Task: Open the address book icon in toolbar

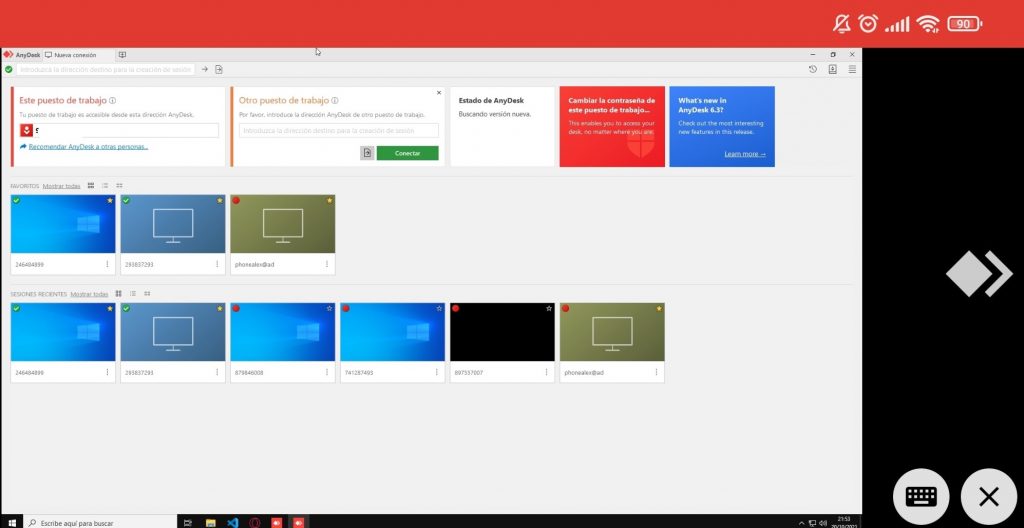Action: tap(832, 69)
